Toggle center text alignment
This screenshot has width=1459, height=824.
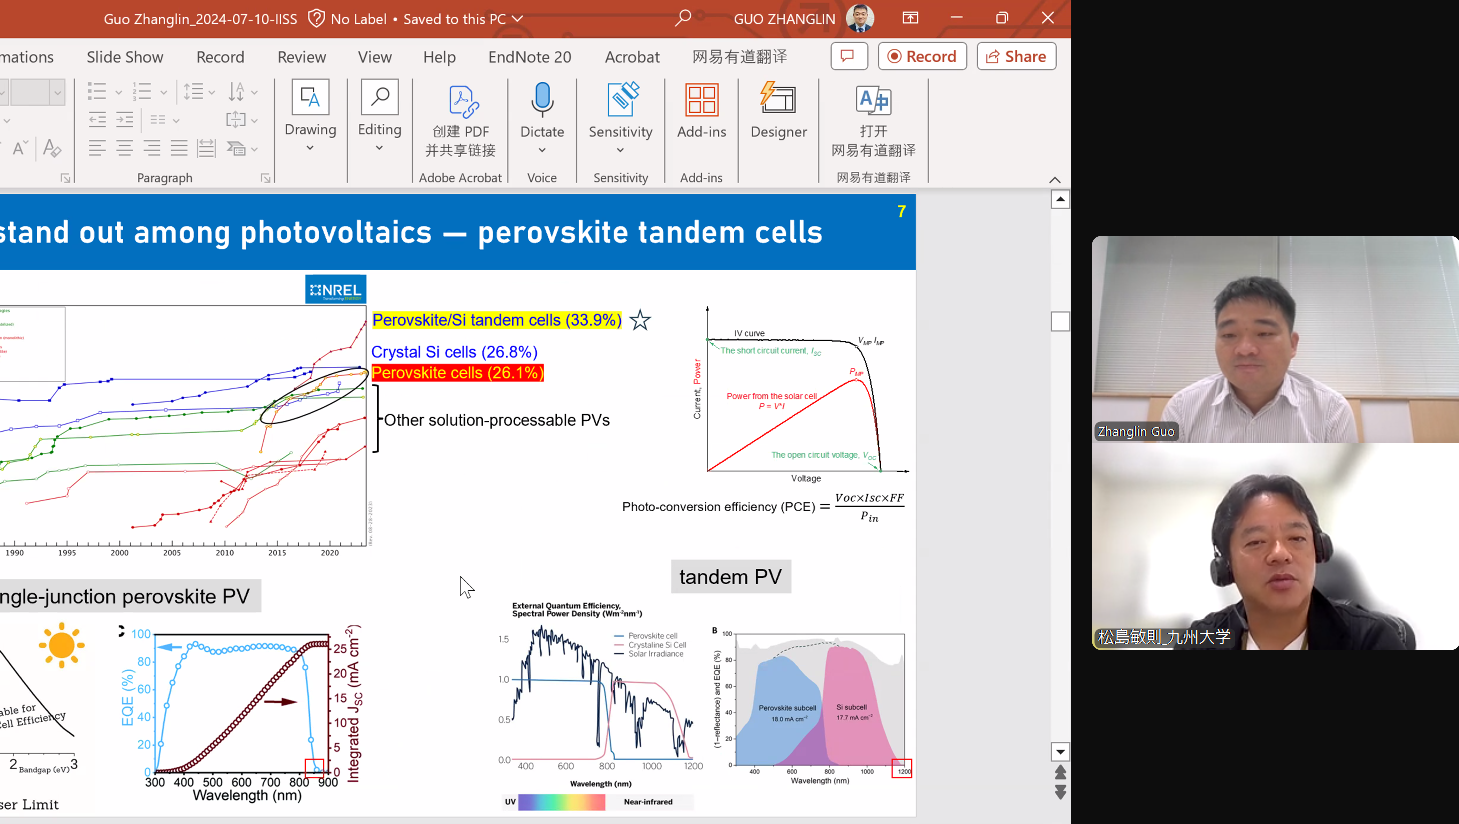(x=124, y=148)
